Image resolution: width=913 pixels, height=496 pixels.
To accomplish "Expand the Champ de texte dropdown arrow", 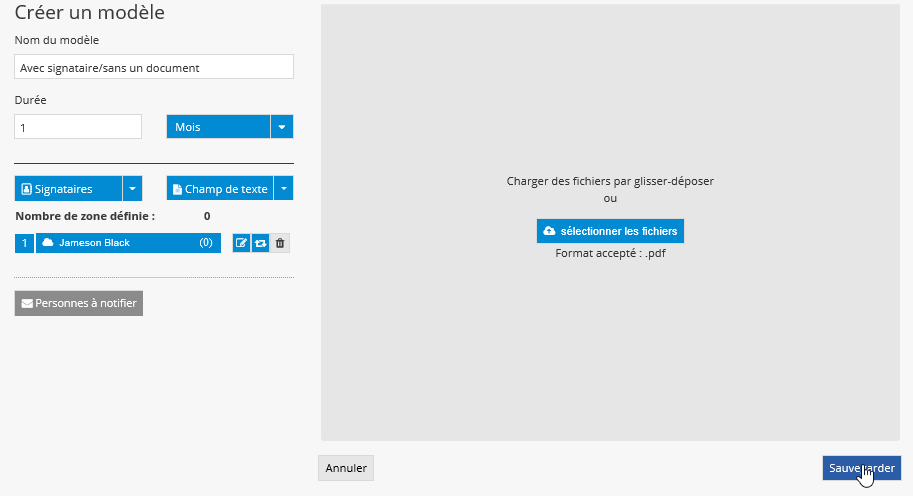I will [283, 189].
